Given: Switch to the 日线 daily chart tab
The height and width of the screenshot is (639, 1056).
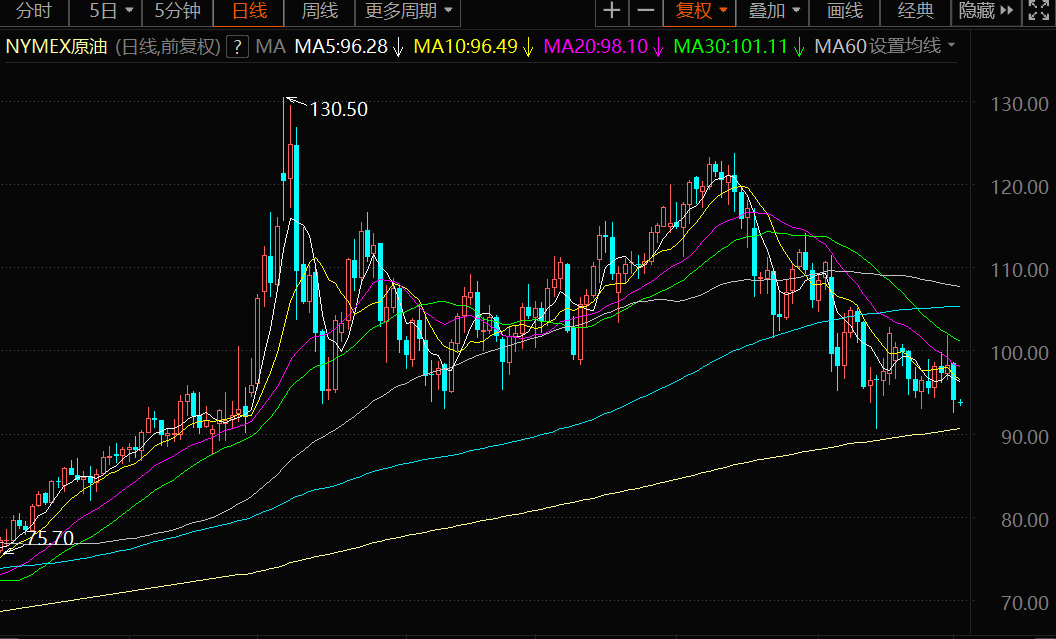Looking at the screenshot, I should point(249,12).
